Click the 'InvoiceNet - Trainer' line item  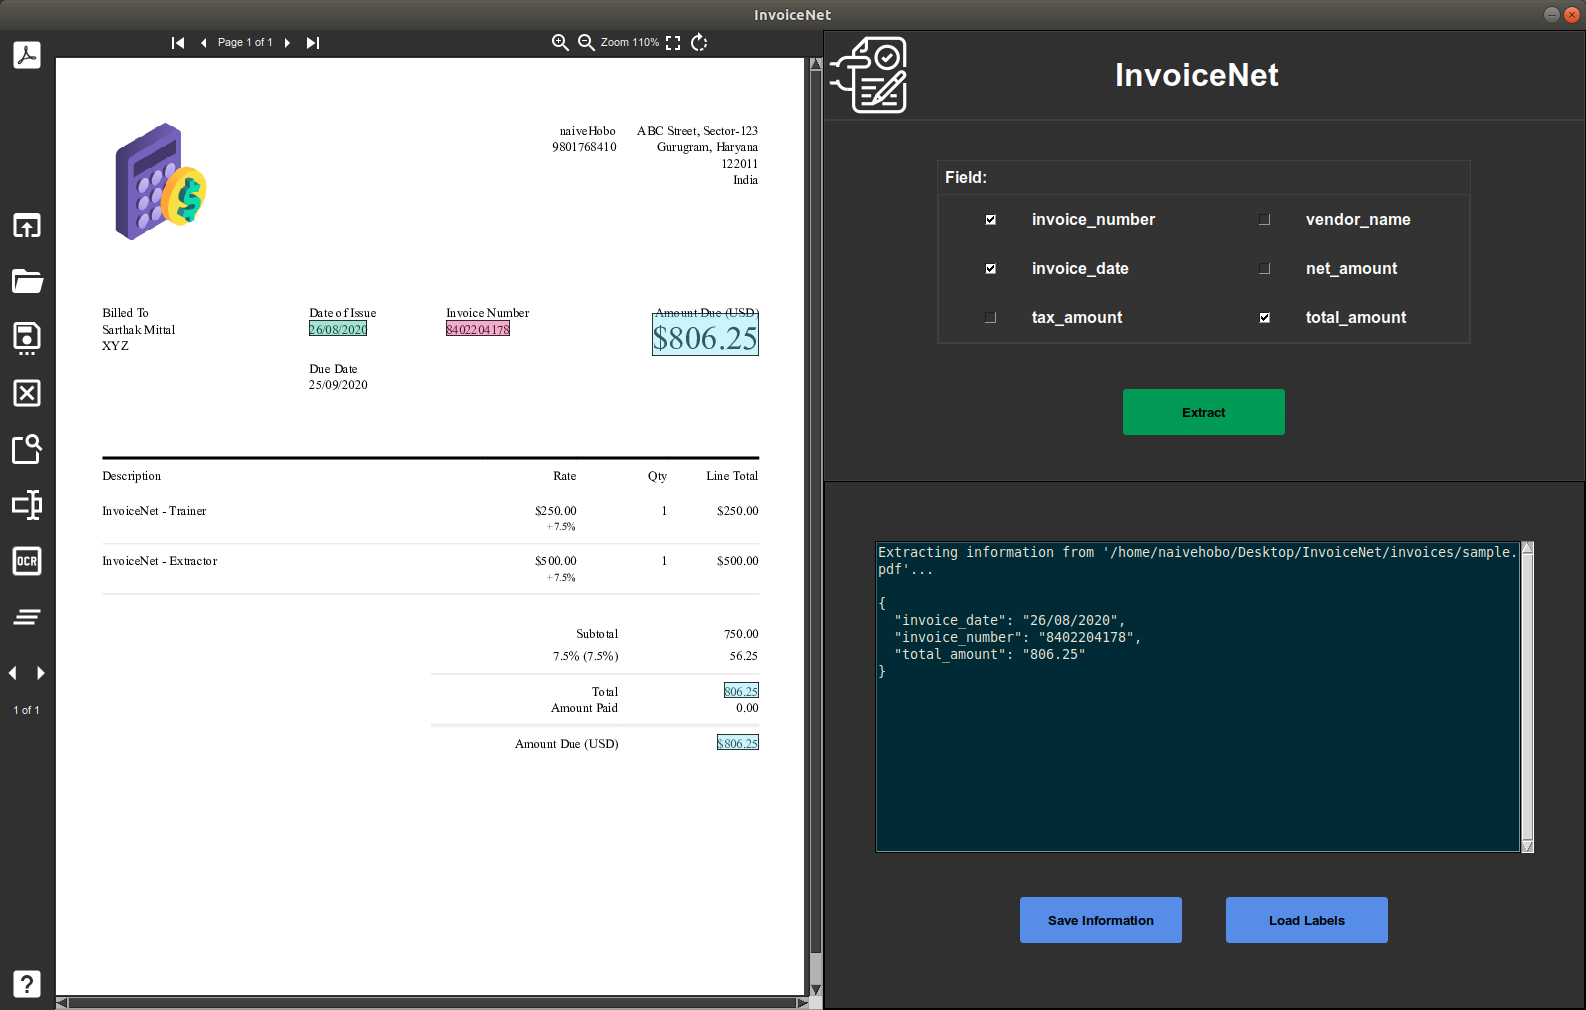[154, 511]
